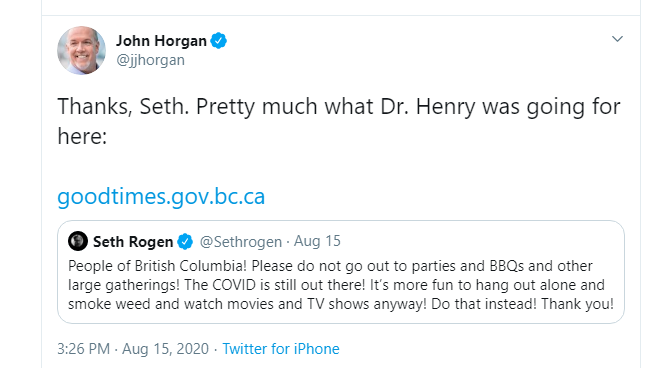Click the John Horgan display name

tap(161, 41)
